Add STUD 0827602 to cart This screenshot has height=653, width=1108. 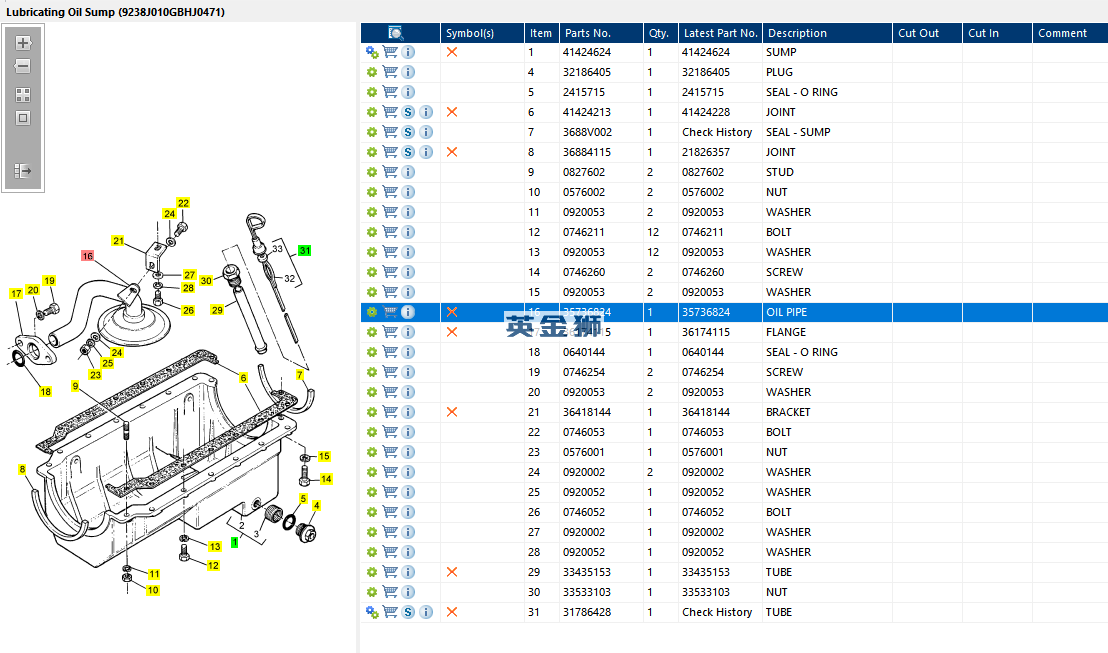(390, 171)
